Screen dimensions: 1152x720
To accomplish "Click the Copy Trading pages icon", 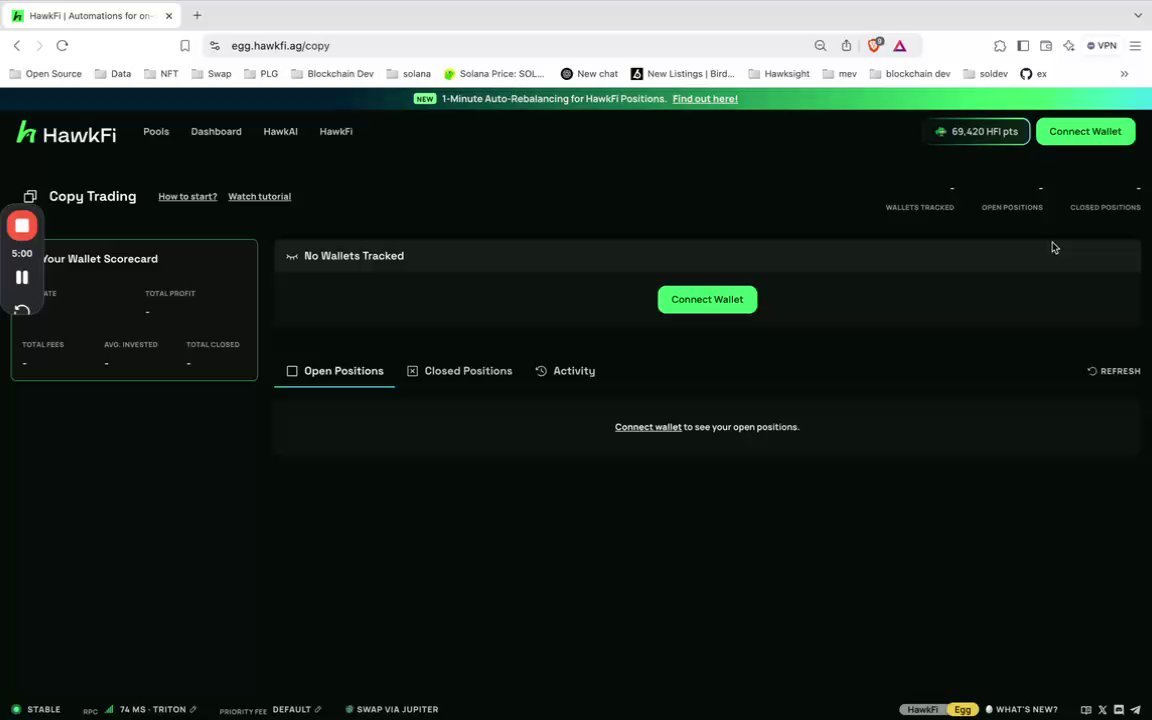I will coord(30,196).
